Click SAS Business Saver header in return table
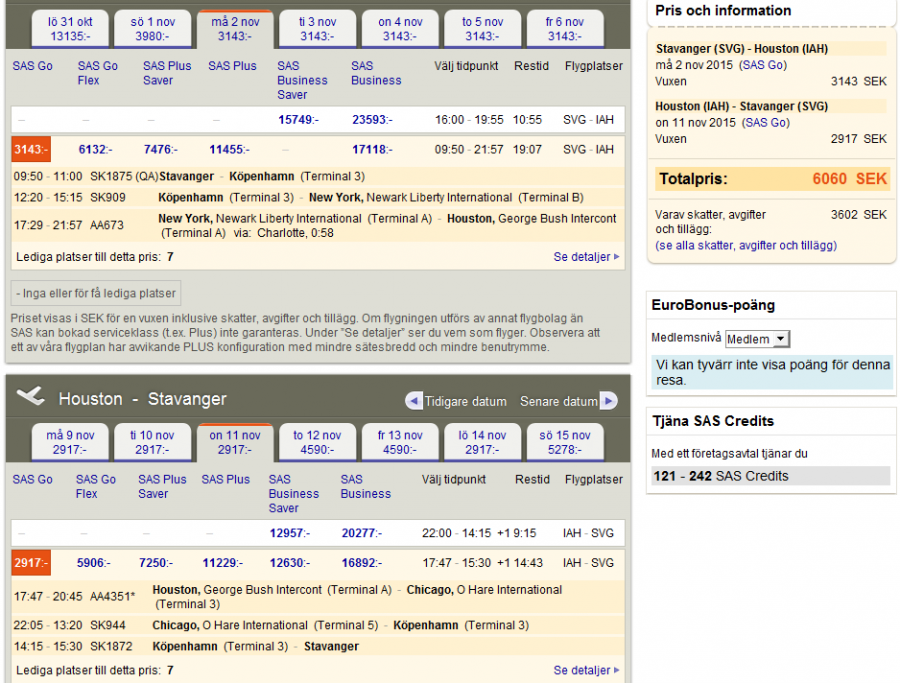Image resolution: width=900 pixels, height=683 pixels. (294, 494)
